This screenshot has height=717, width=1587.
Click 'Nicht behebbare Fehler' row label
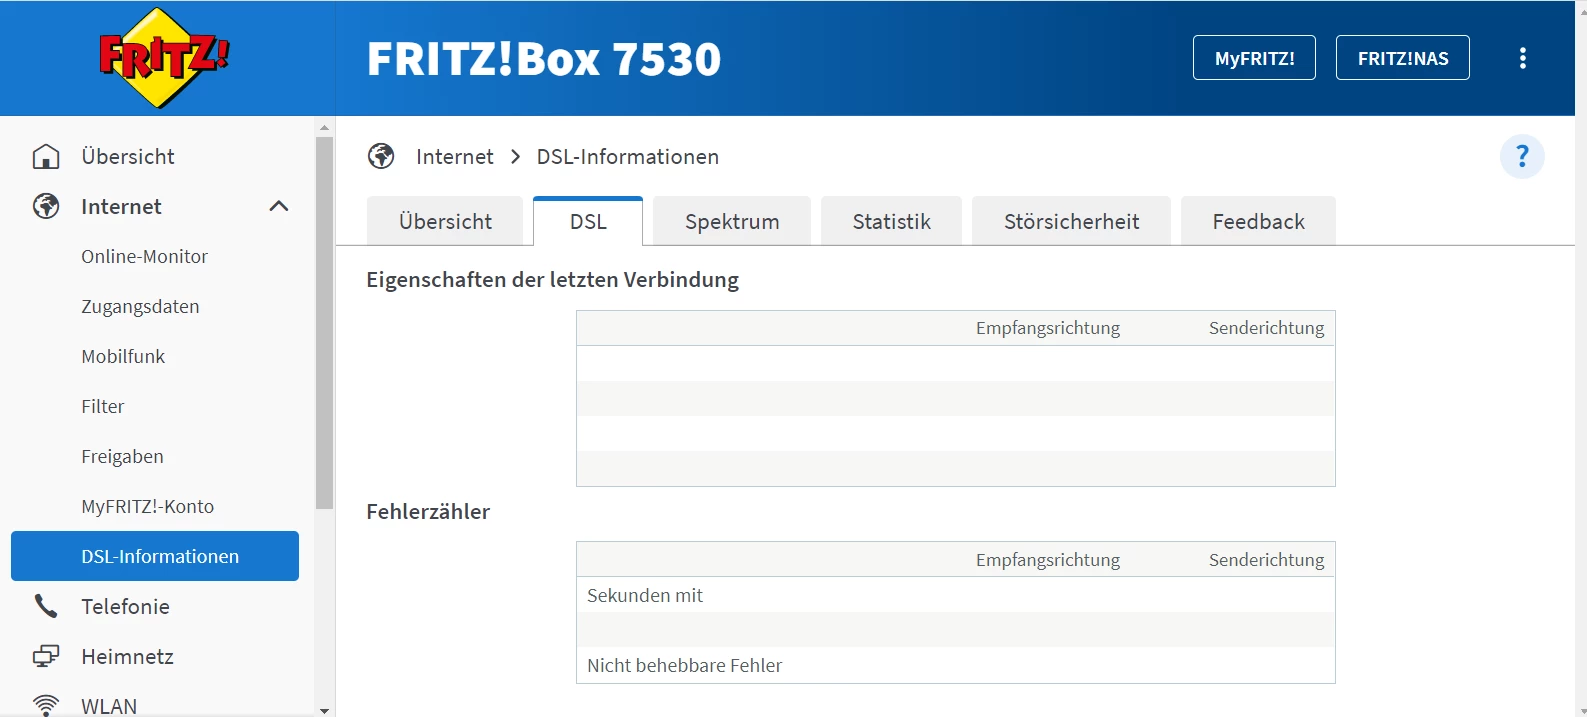(685, 666)
